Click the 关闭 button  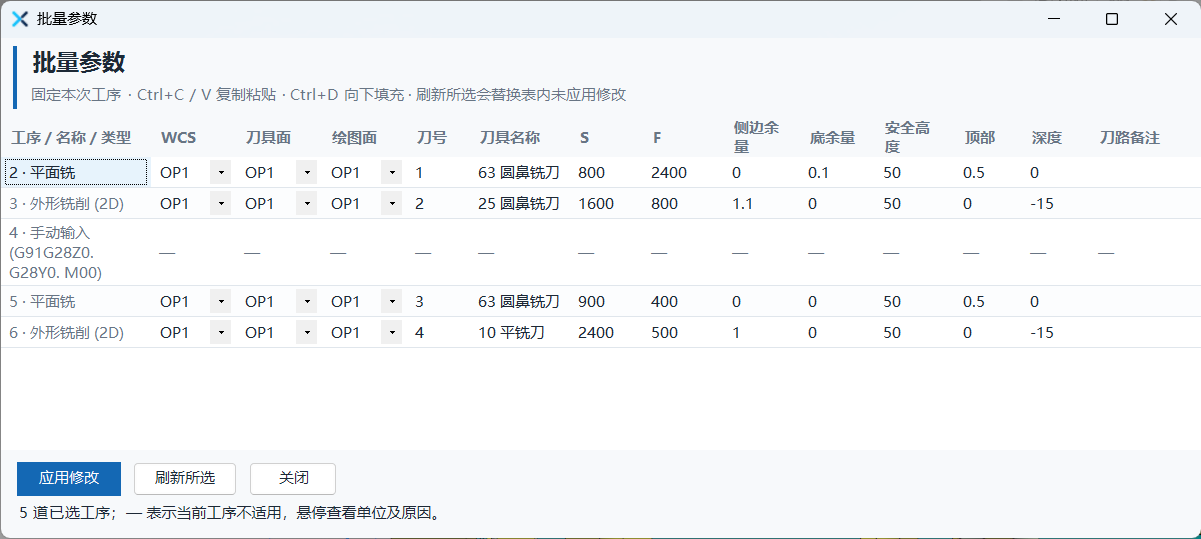click(293, 478)
